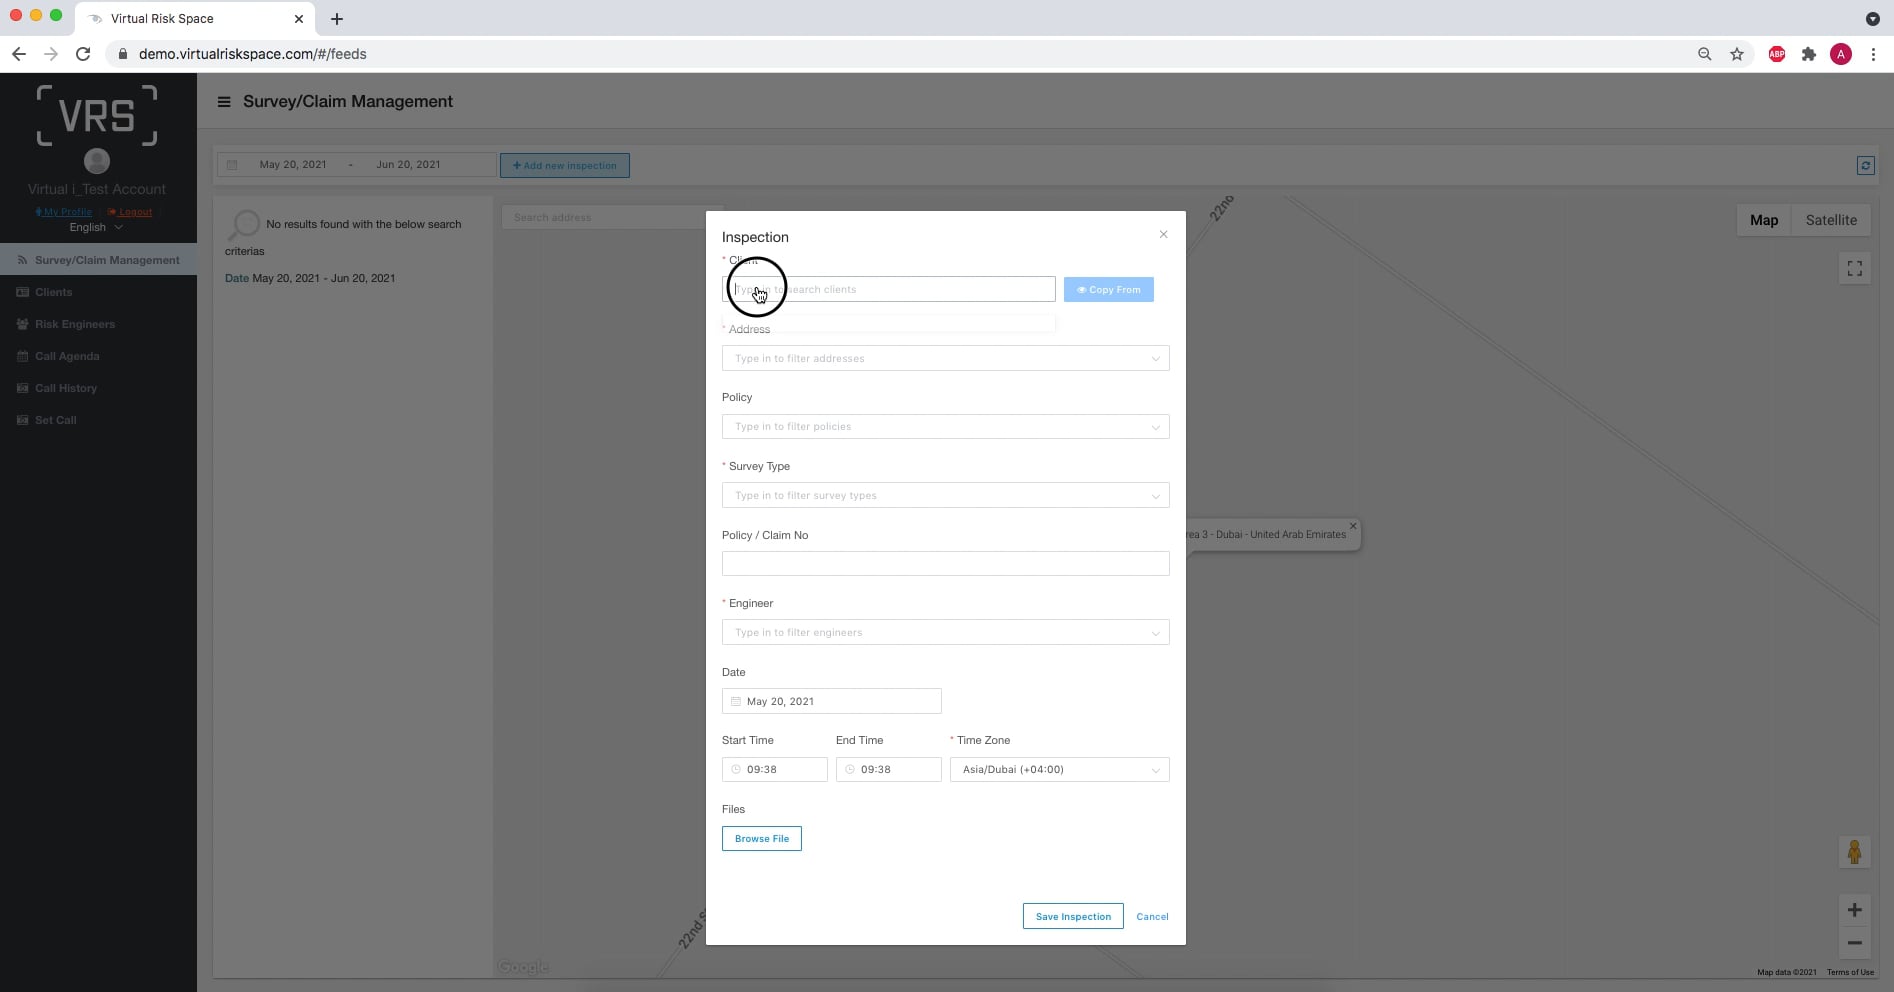The width and height of the screenshot is (1894, 992).
Task: Open the Survey Type dropdown
Action: coord(945,496)
